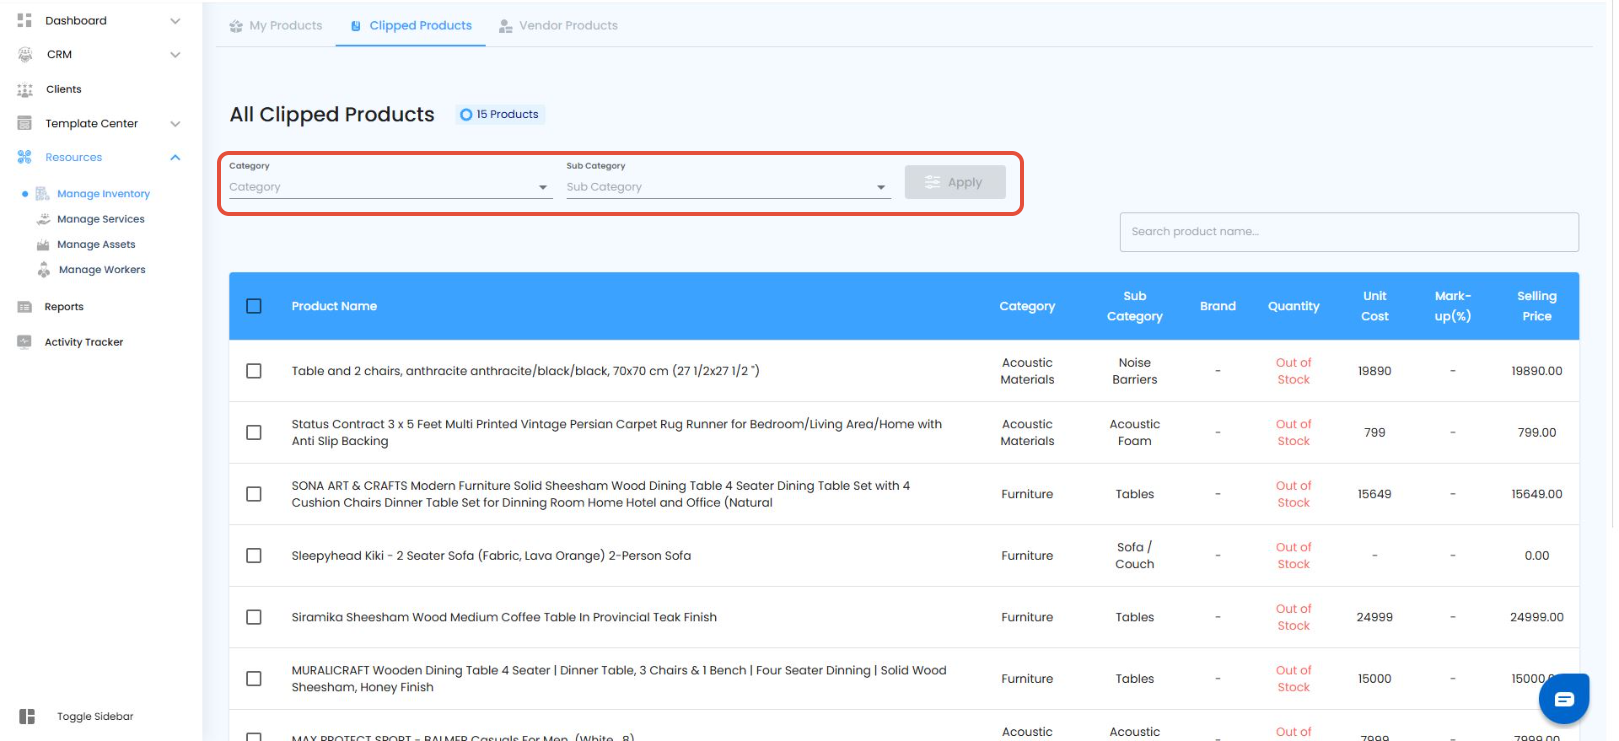Image resolution: width=1619 pixels, height=741 pixels.
Task: Open the Sub Category filter dropdown
Action: pos(727,187)
